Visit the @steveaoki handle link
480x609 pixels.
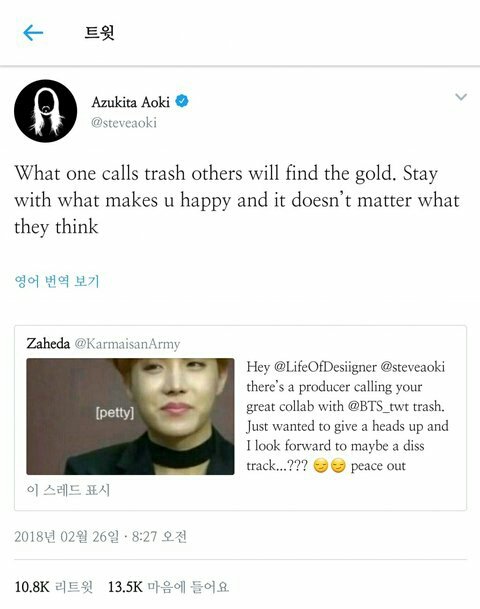tap(124, 123)
